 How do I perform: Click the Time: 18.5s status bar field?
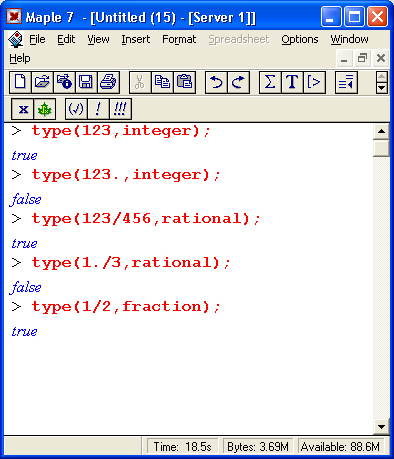[182, 446]
